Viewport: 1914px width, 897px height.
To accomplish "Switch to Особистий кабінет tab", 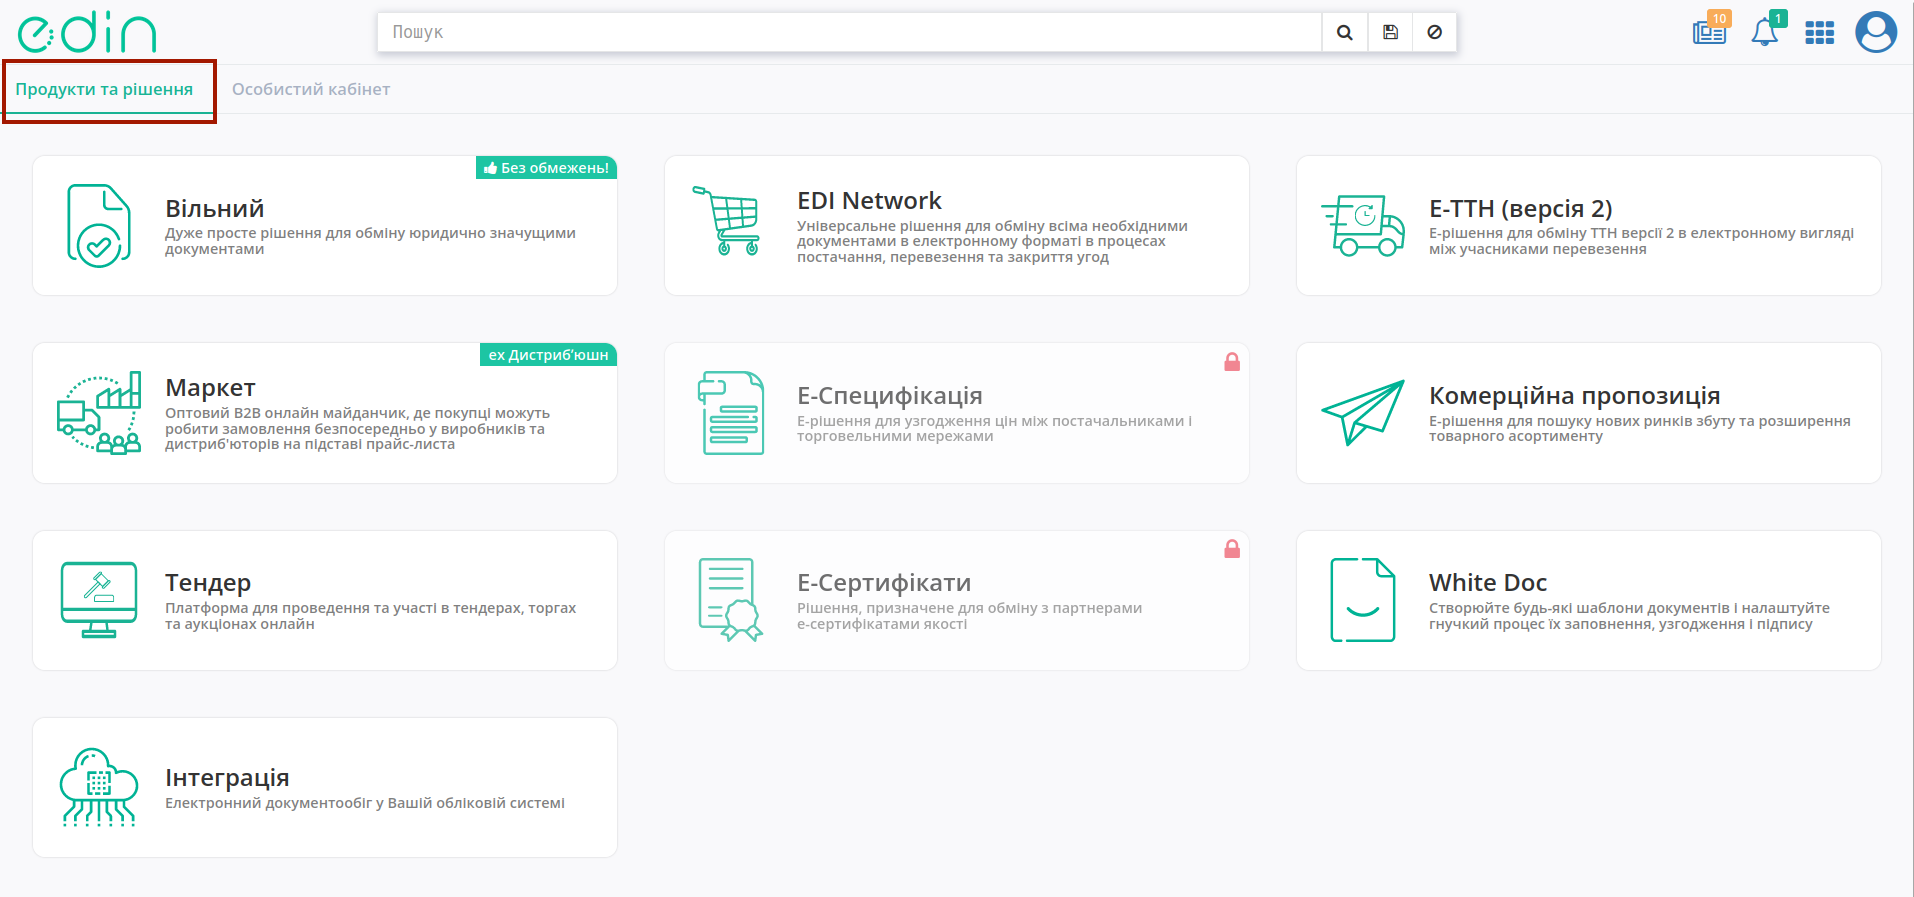I will pyautogui.click(x=311, y=89).
